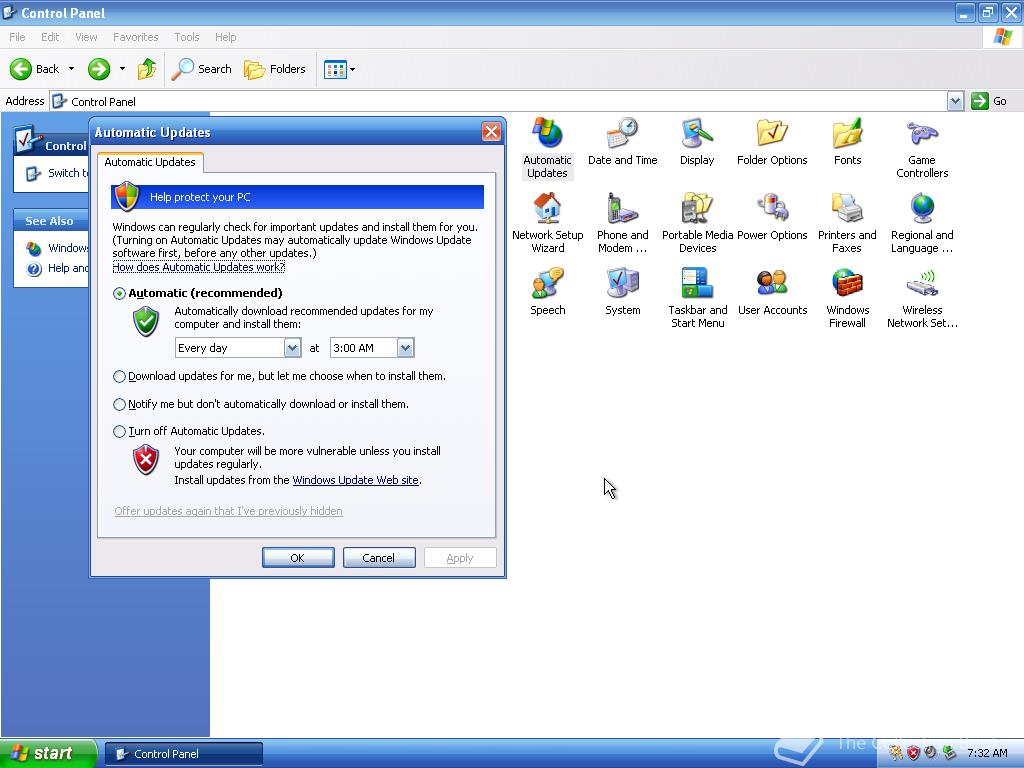Click the Go button next to address bar
The width and height of the screenshot is (1024, 768).
tap(989, 101)
